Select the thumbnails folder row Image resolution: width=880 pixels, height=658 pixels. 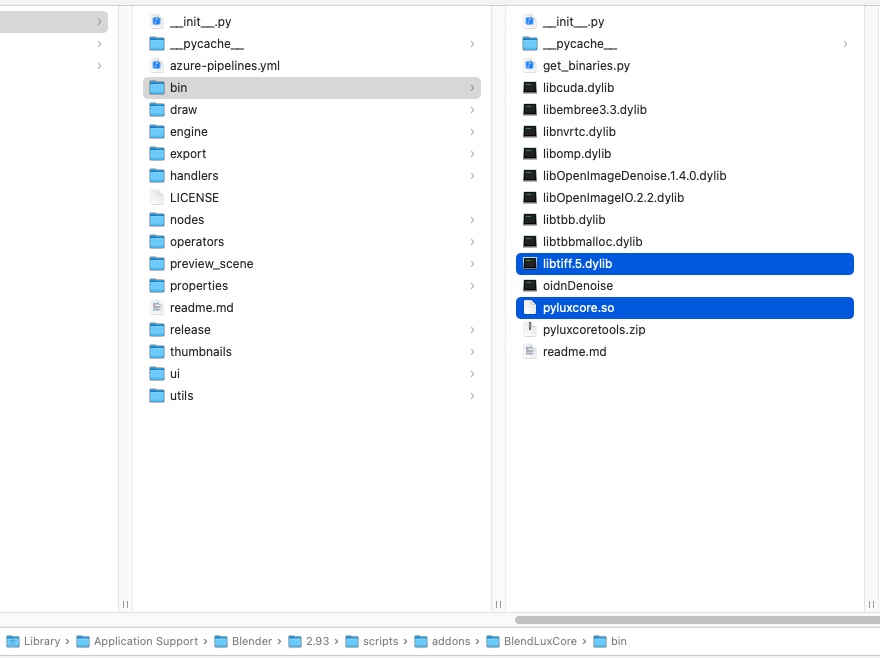[x=200, y=352]
